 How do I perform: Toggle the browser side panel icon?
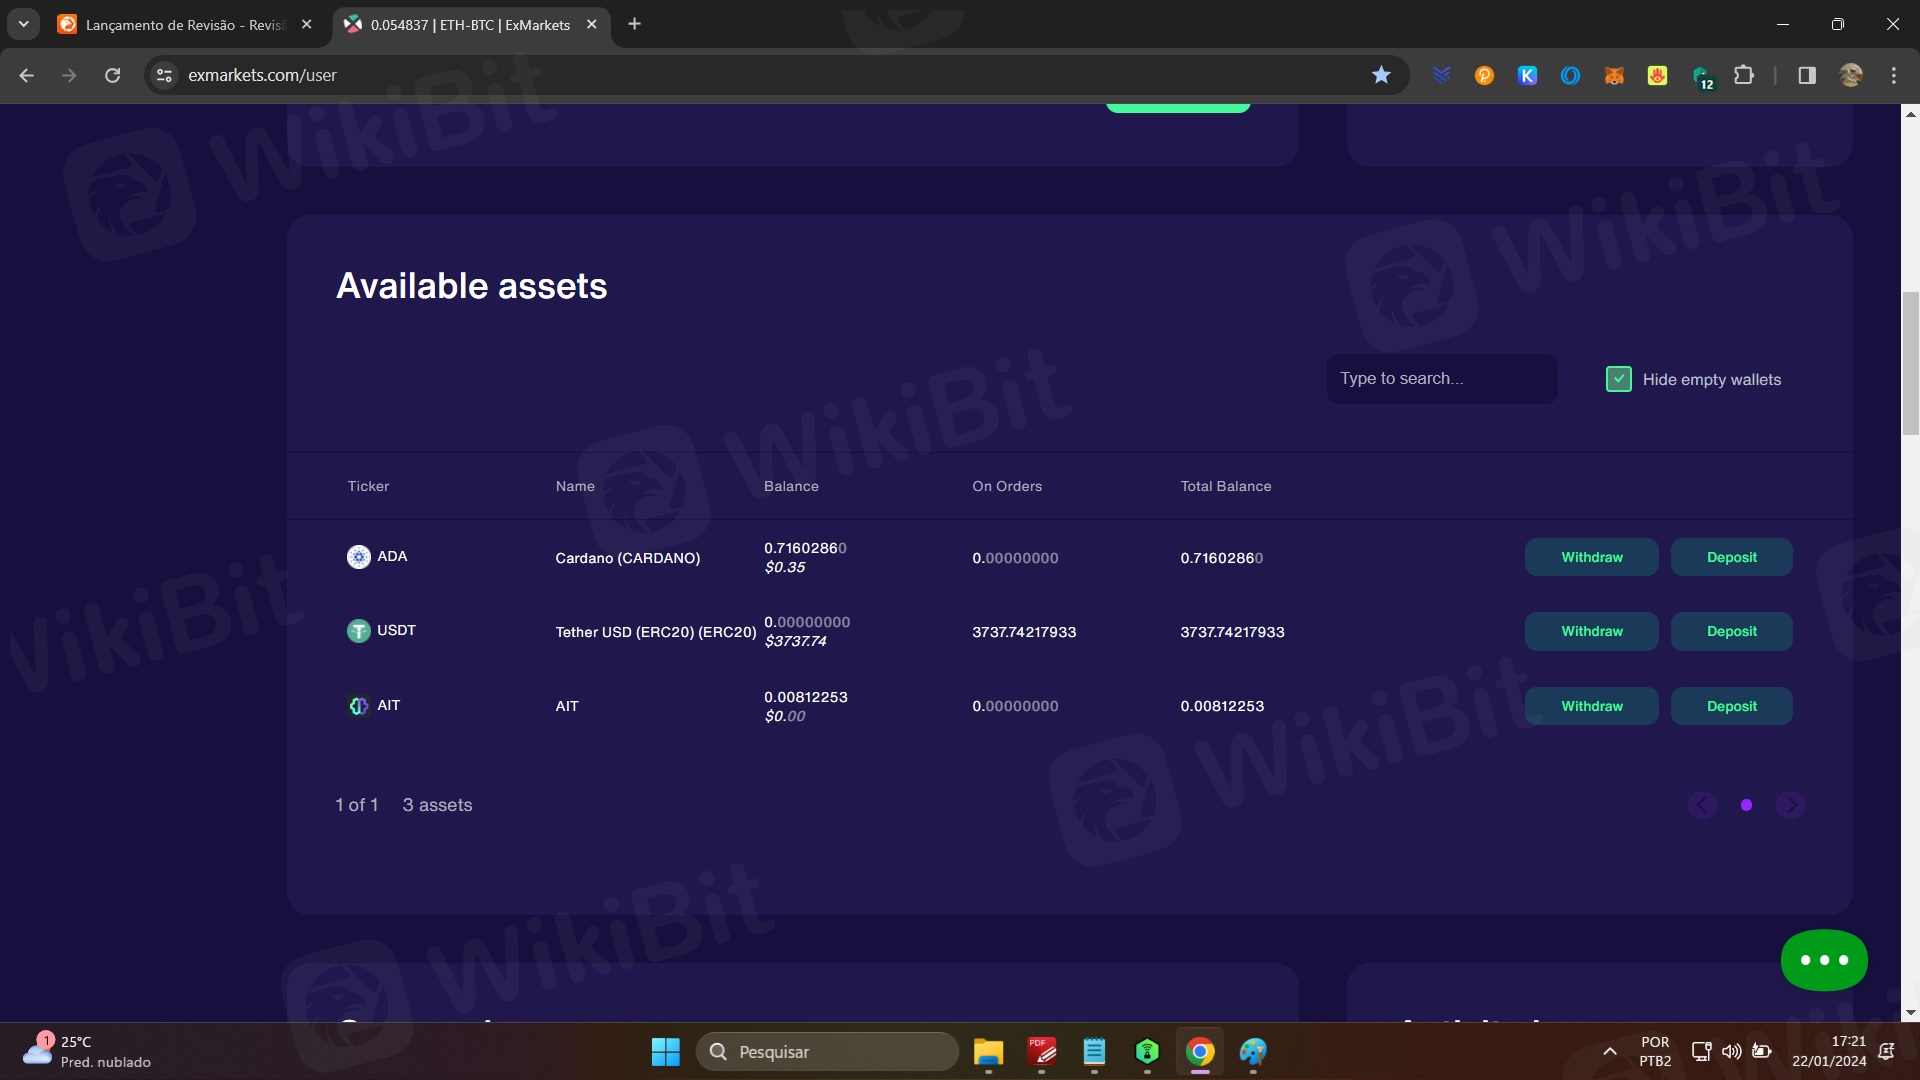pos(1807,75)
